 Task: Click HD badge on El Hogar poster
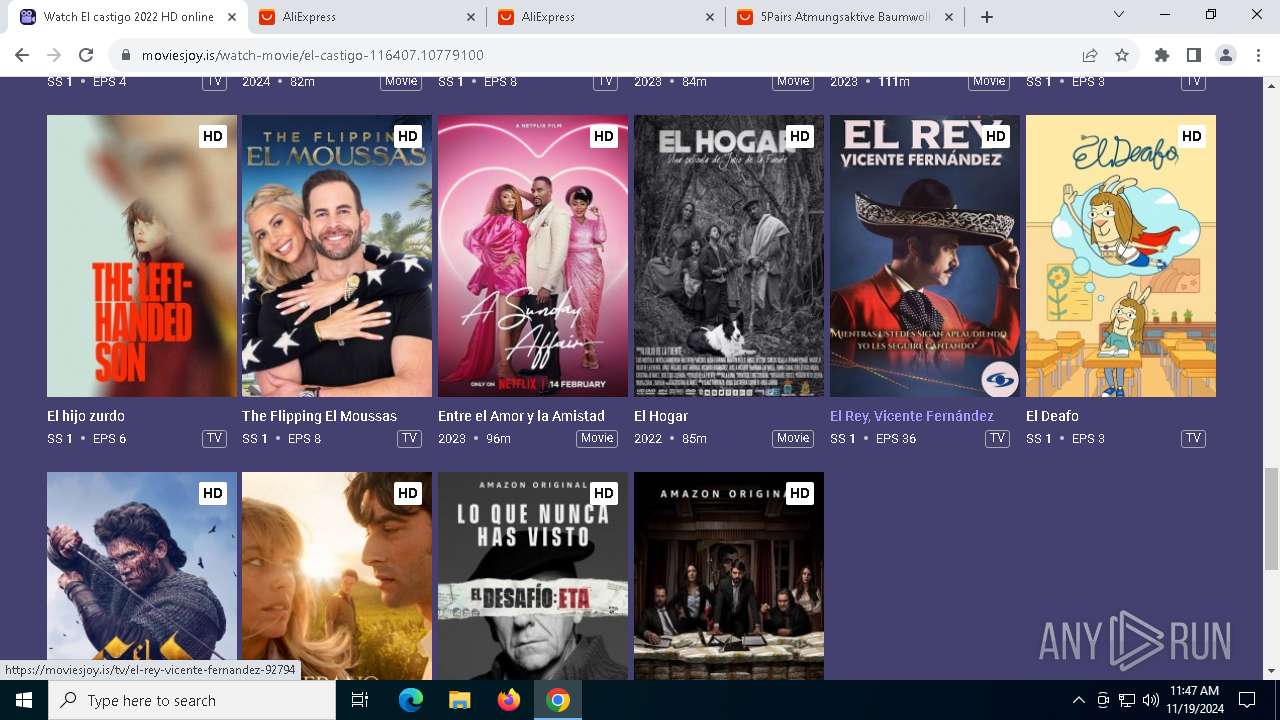pos(799,136)
